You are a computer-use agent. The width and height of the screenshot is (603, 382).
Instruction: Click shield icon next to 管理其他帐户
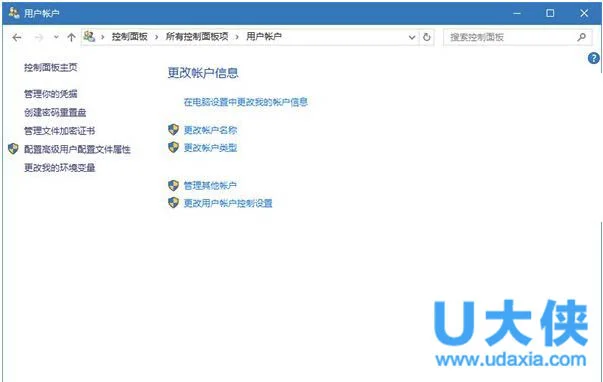[173, 185]
